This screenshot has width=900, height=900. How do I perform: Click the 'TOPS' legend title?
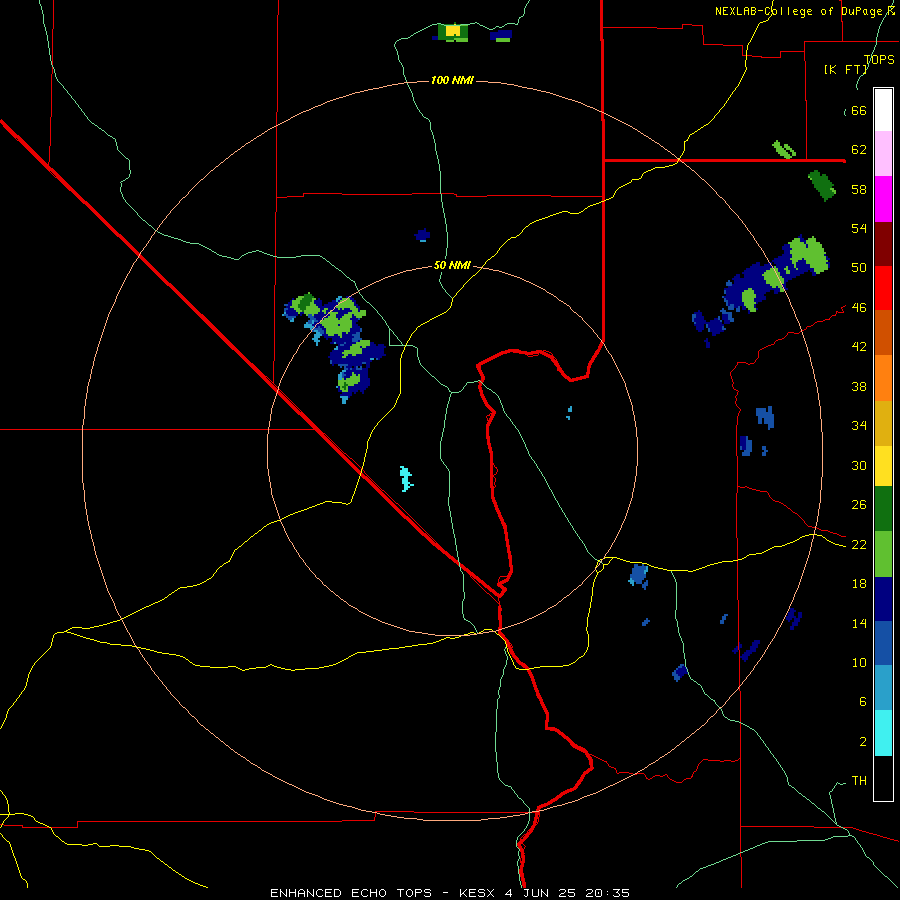[879, 60]
